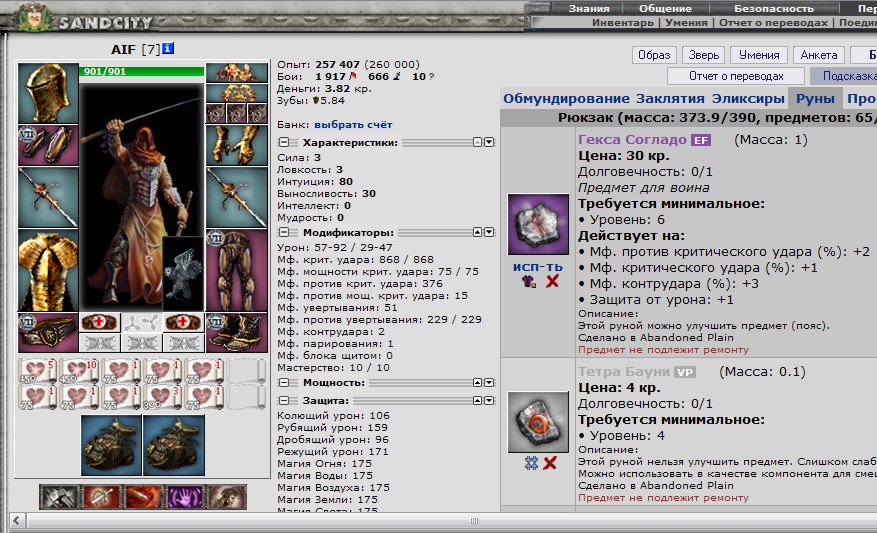Open the Анкета button
The width and height of the screenshot is (877, 533).
tap(819, 55)
